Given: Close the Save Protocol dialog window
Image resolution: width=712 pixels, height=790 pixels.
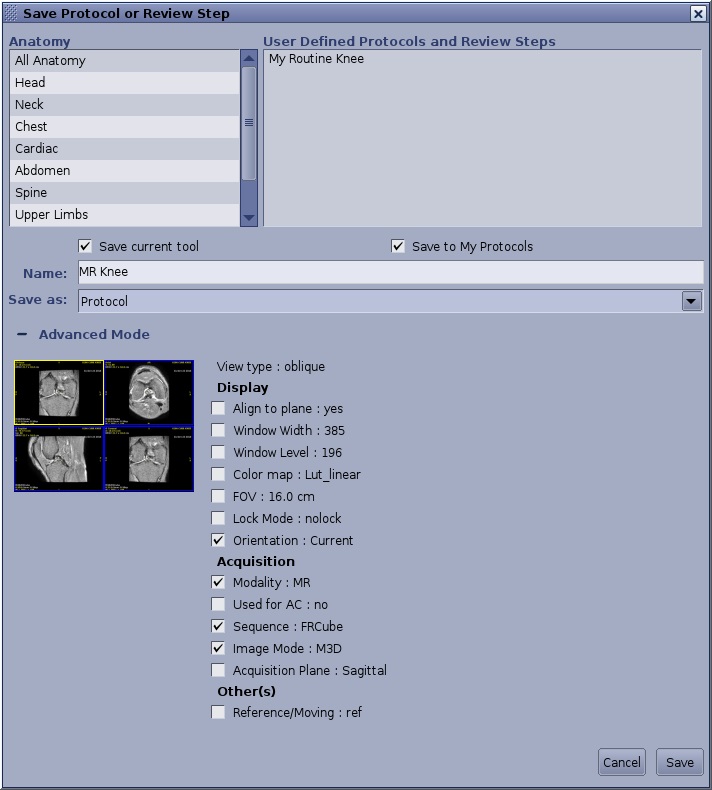Looking at the screenshot, I should (698, 14).
